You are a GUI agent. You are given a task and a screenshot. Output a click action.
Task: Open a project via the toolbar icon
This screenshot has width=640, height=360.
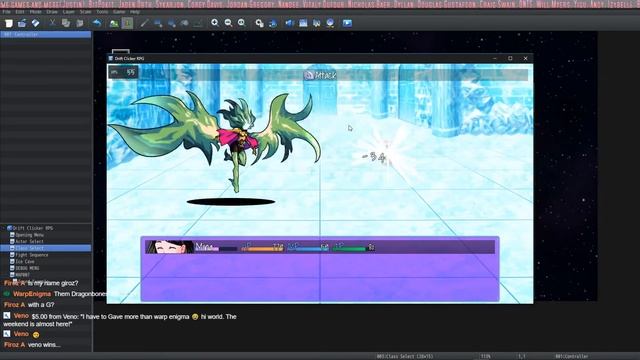[22, 23]
